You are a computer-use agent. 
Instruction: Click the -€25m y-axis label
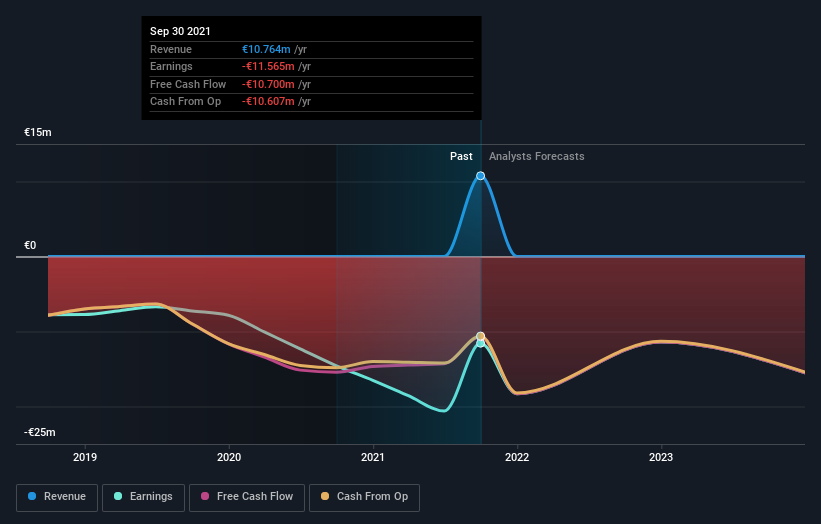pyautogui.click(x=40, y=432)
